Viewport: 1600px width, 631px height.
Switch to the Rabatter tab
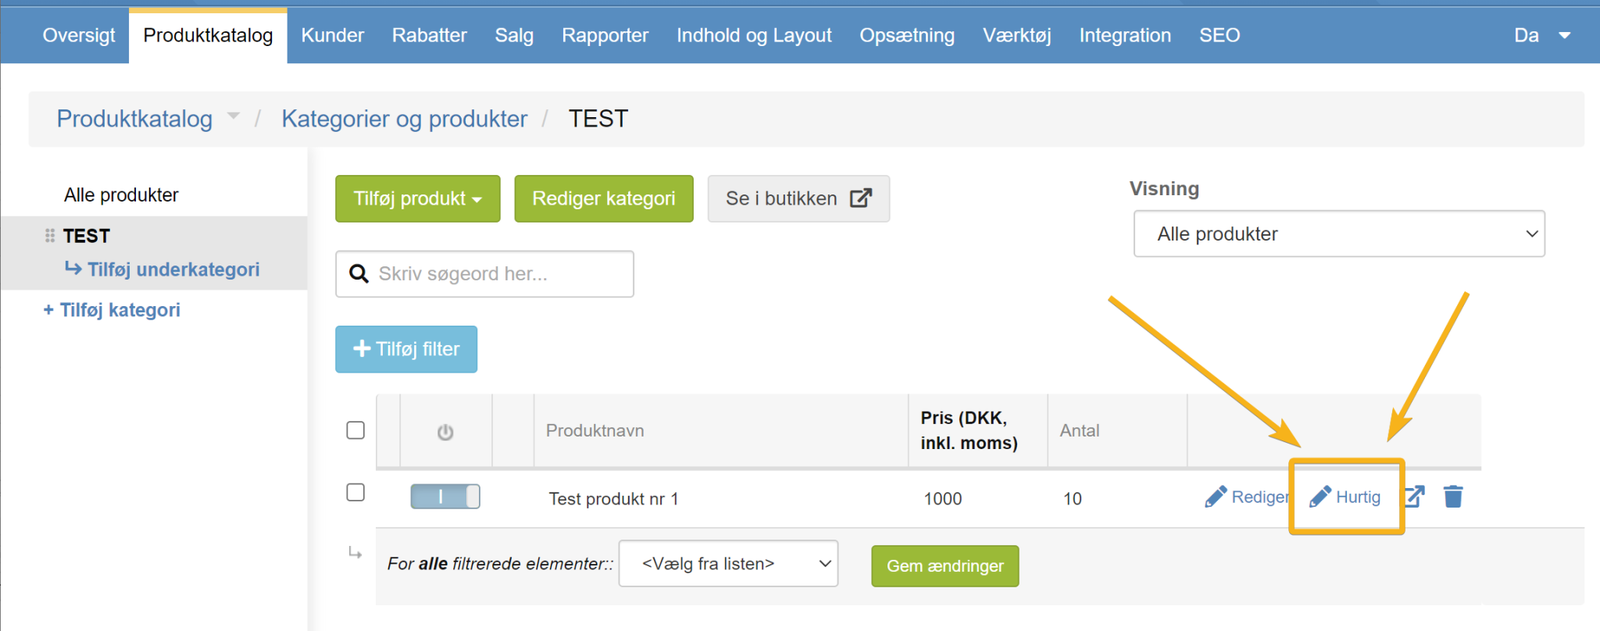click(429, 35)
